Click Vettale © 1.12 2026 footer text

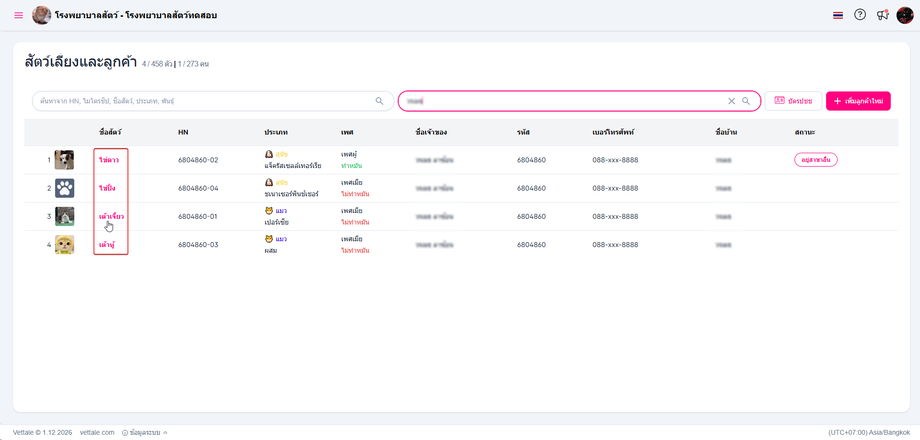pos(42,432)
